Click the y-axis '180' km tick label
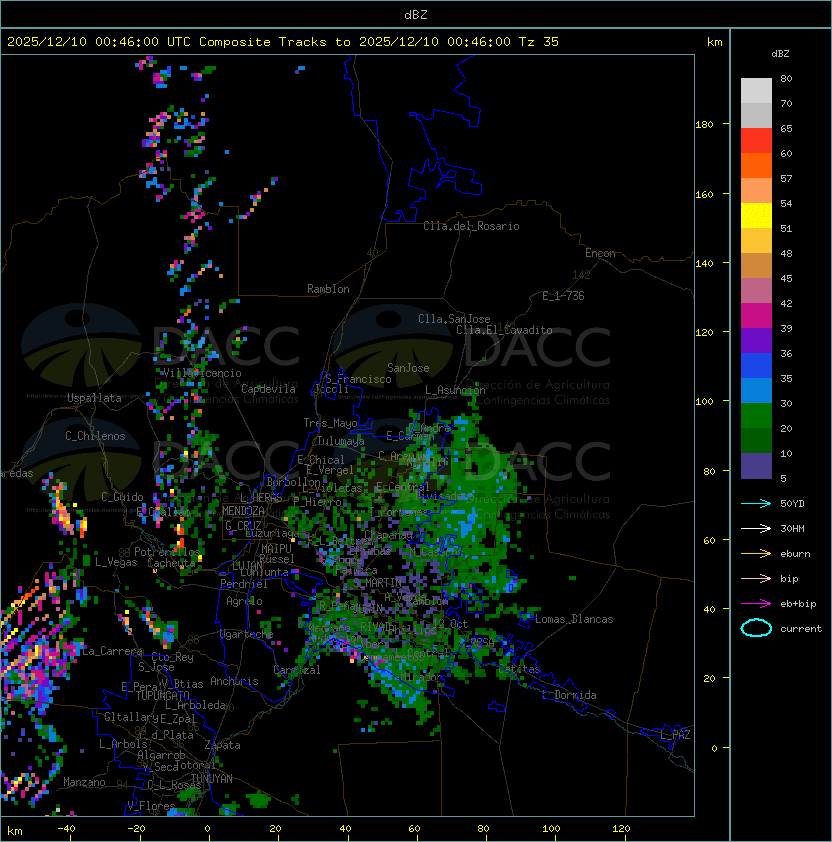 (x=704, y=125)
